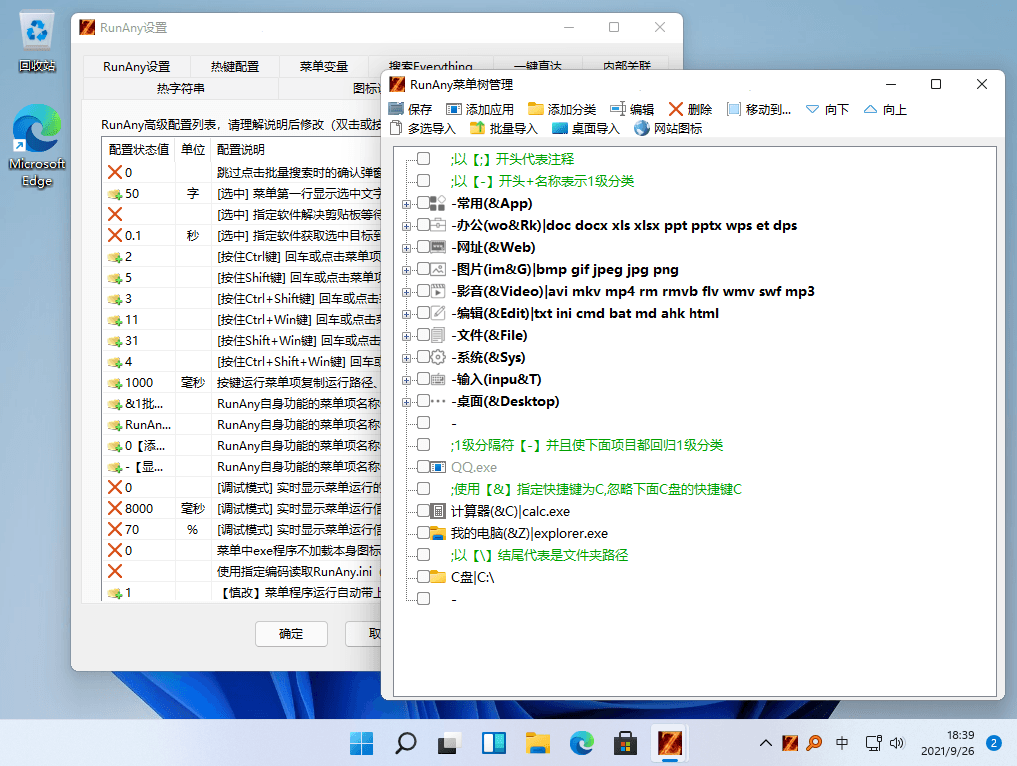Click the 图片(im&G) picture icon
The image size is (1017, 766).
click(x=438, y=269)
